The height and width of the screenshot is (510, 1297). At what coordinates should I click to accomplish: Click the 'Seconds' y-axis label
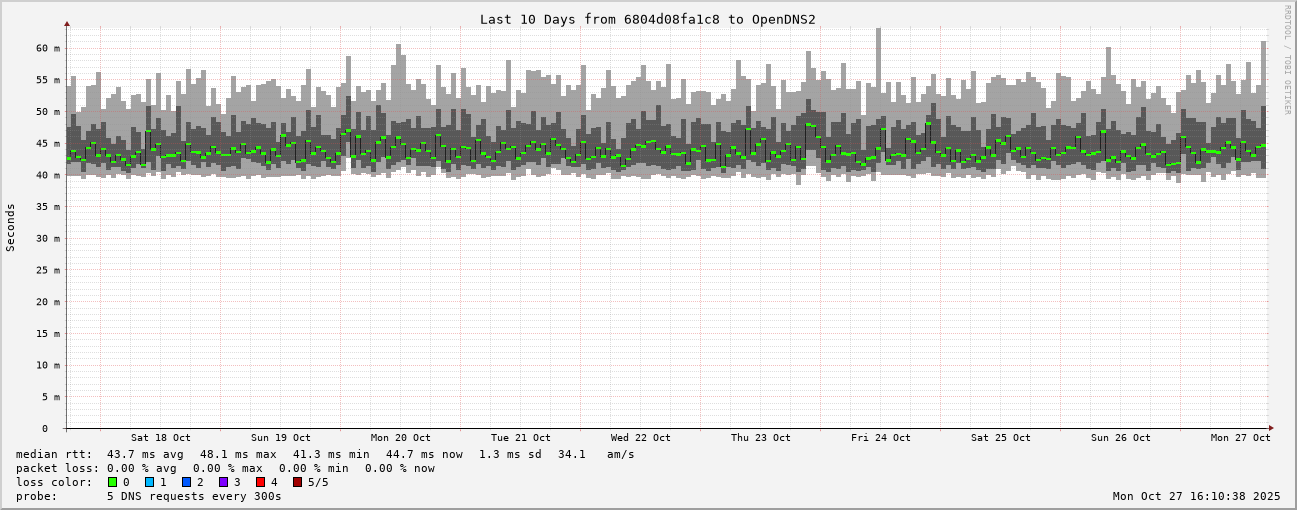coord(11,227)
